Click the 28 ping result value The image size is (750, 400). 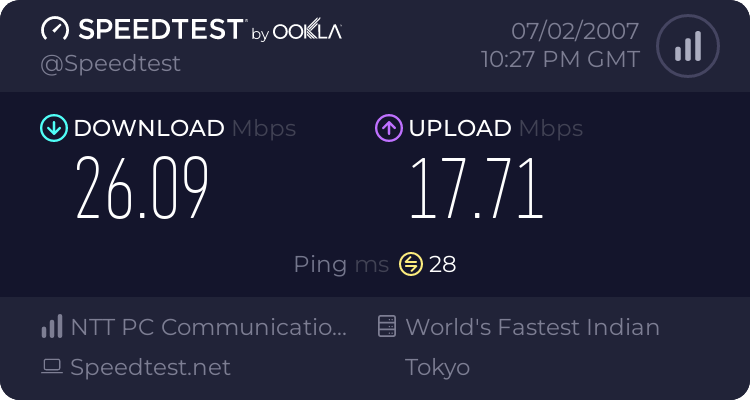tap(442, 264)
